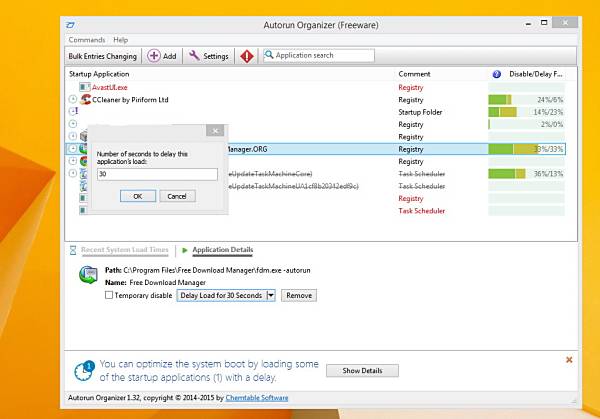Viewport: 600px width, 419px height.
Task: Click the red warning diamond toolbar icon
Action: [247, 56]
